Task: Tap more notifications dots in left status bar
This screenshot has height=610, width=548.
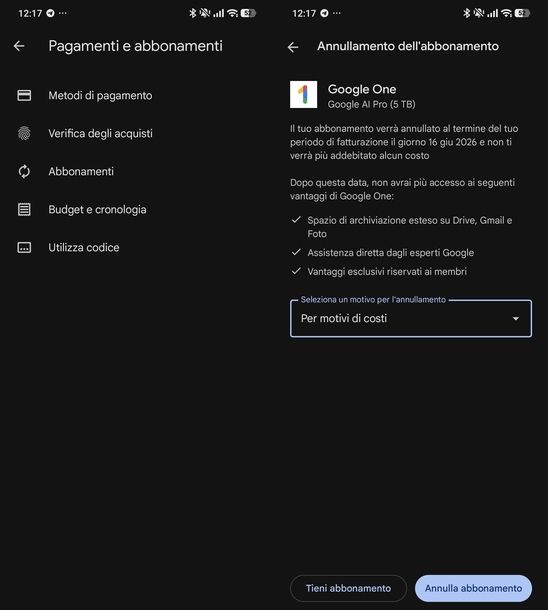Action: (x=63, y=13)
